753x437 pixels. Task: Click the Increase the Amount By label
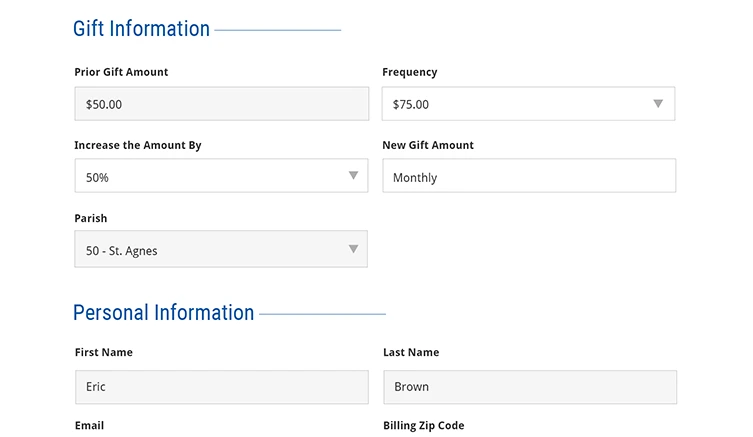138,145
